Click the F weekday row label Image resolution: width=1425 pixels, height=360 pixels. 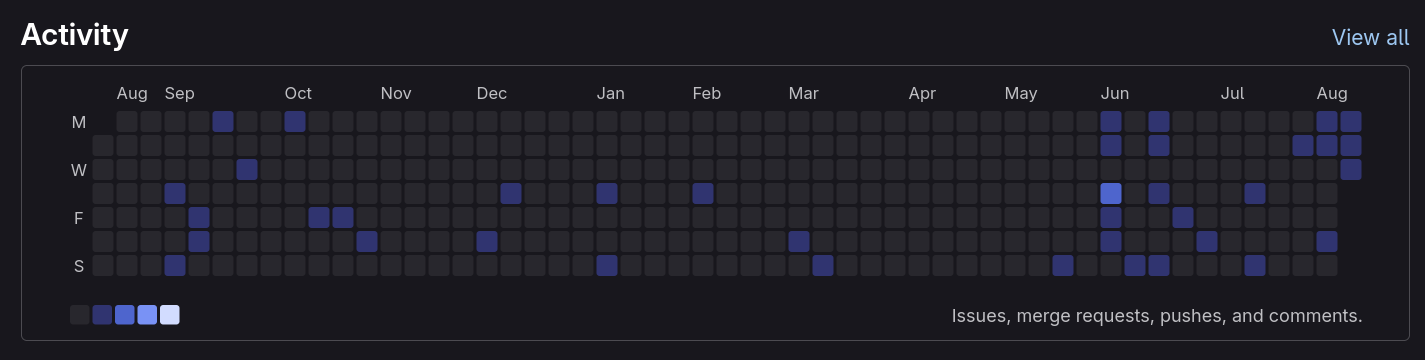pyautogui.click(x=78, y=218)
